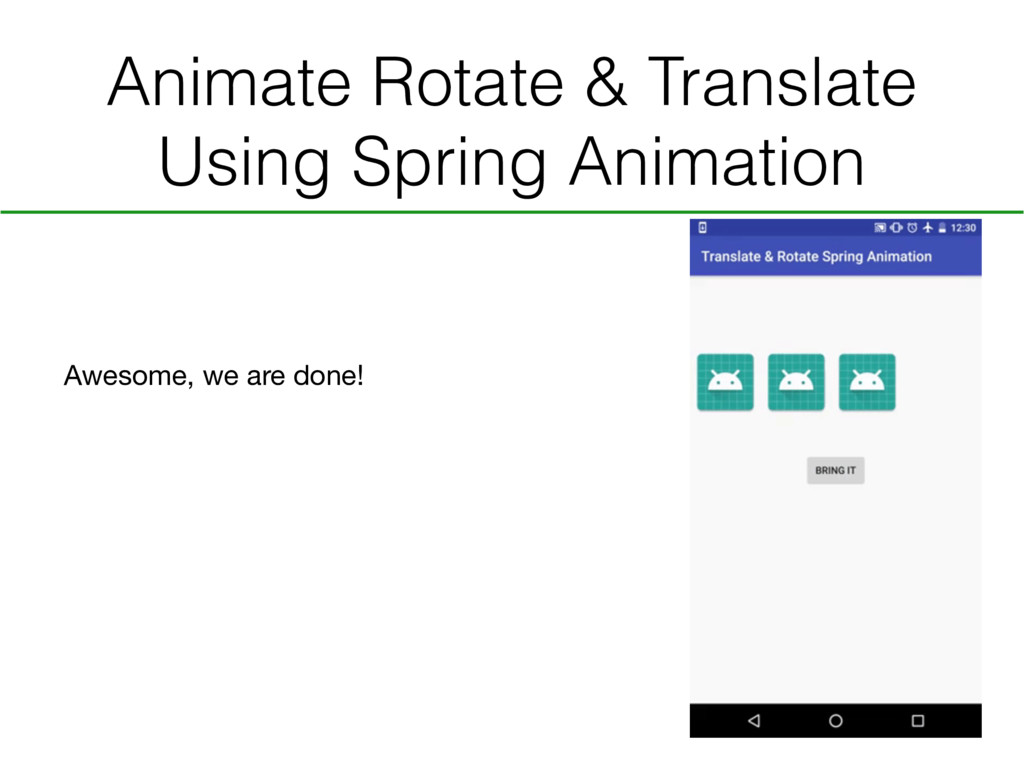
Task: Tap the cast screen status icon
Action: (880, 227)
